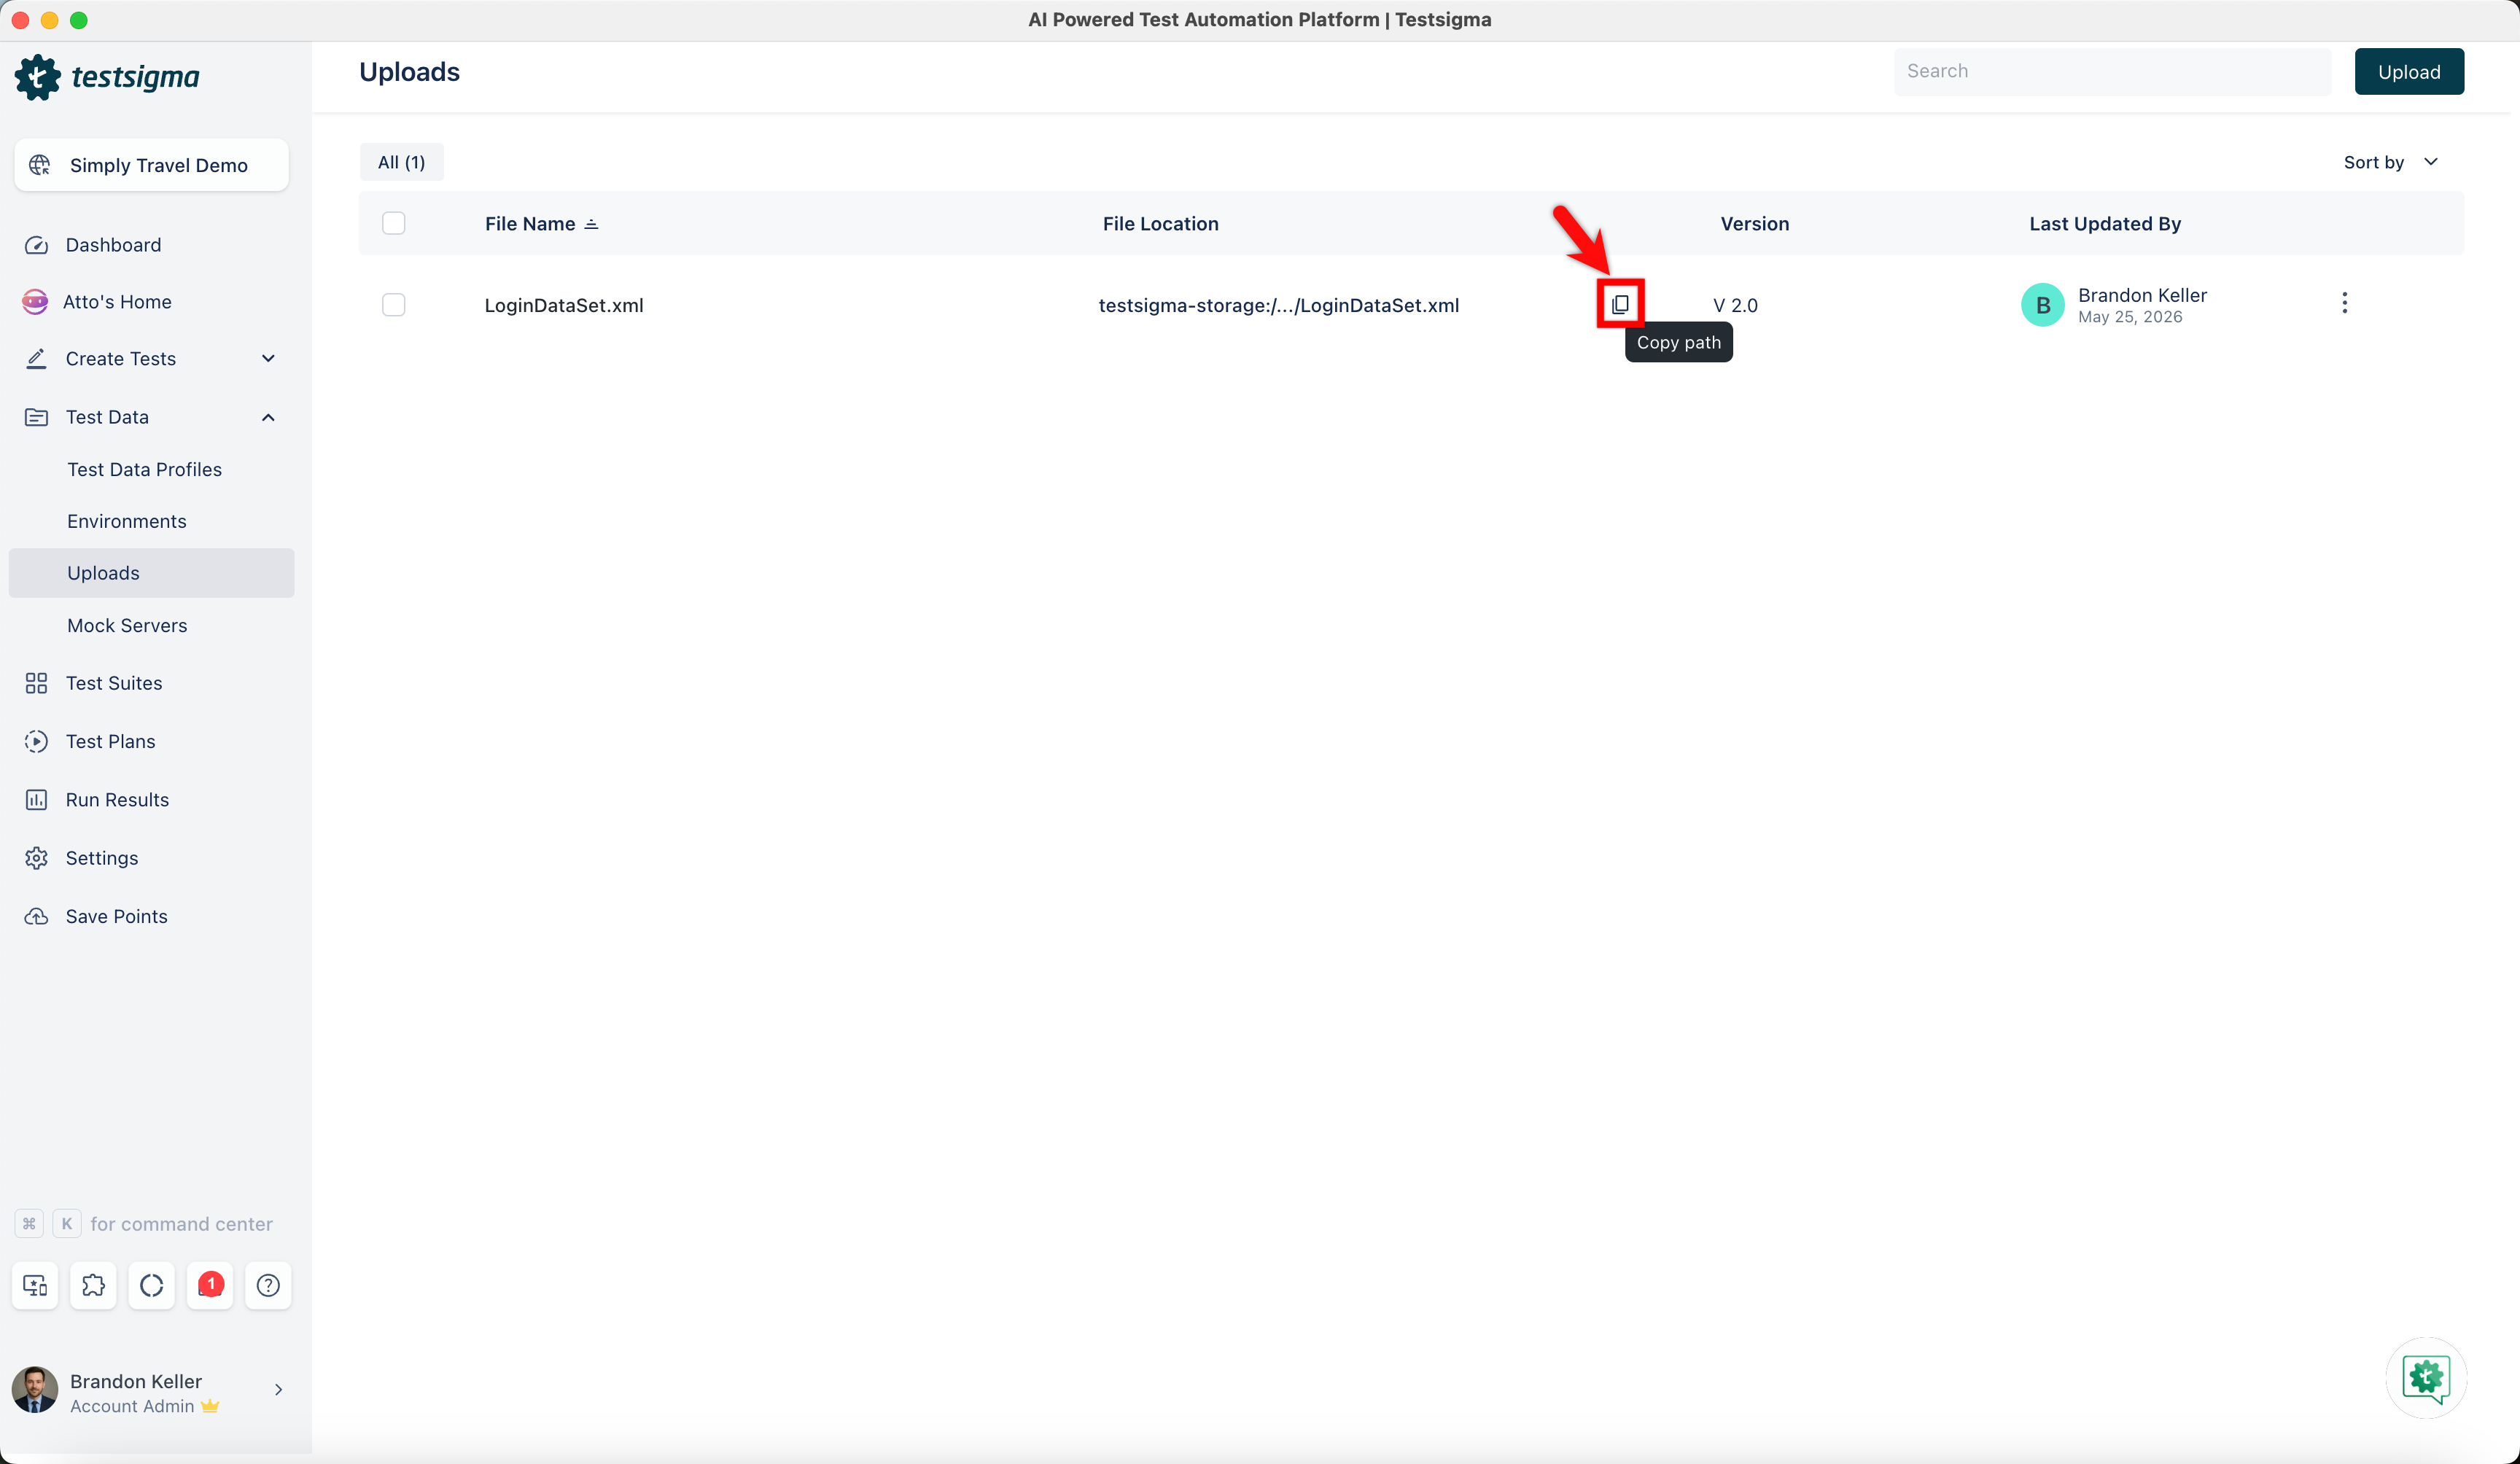
Task: Click the Testsigma gear logo
Action: (x=38, y=77)
